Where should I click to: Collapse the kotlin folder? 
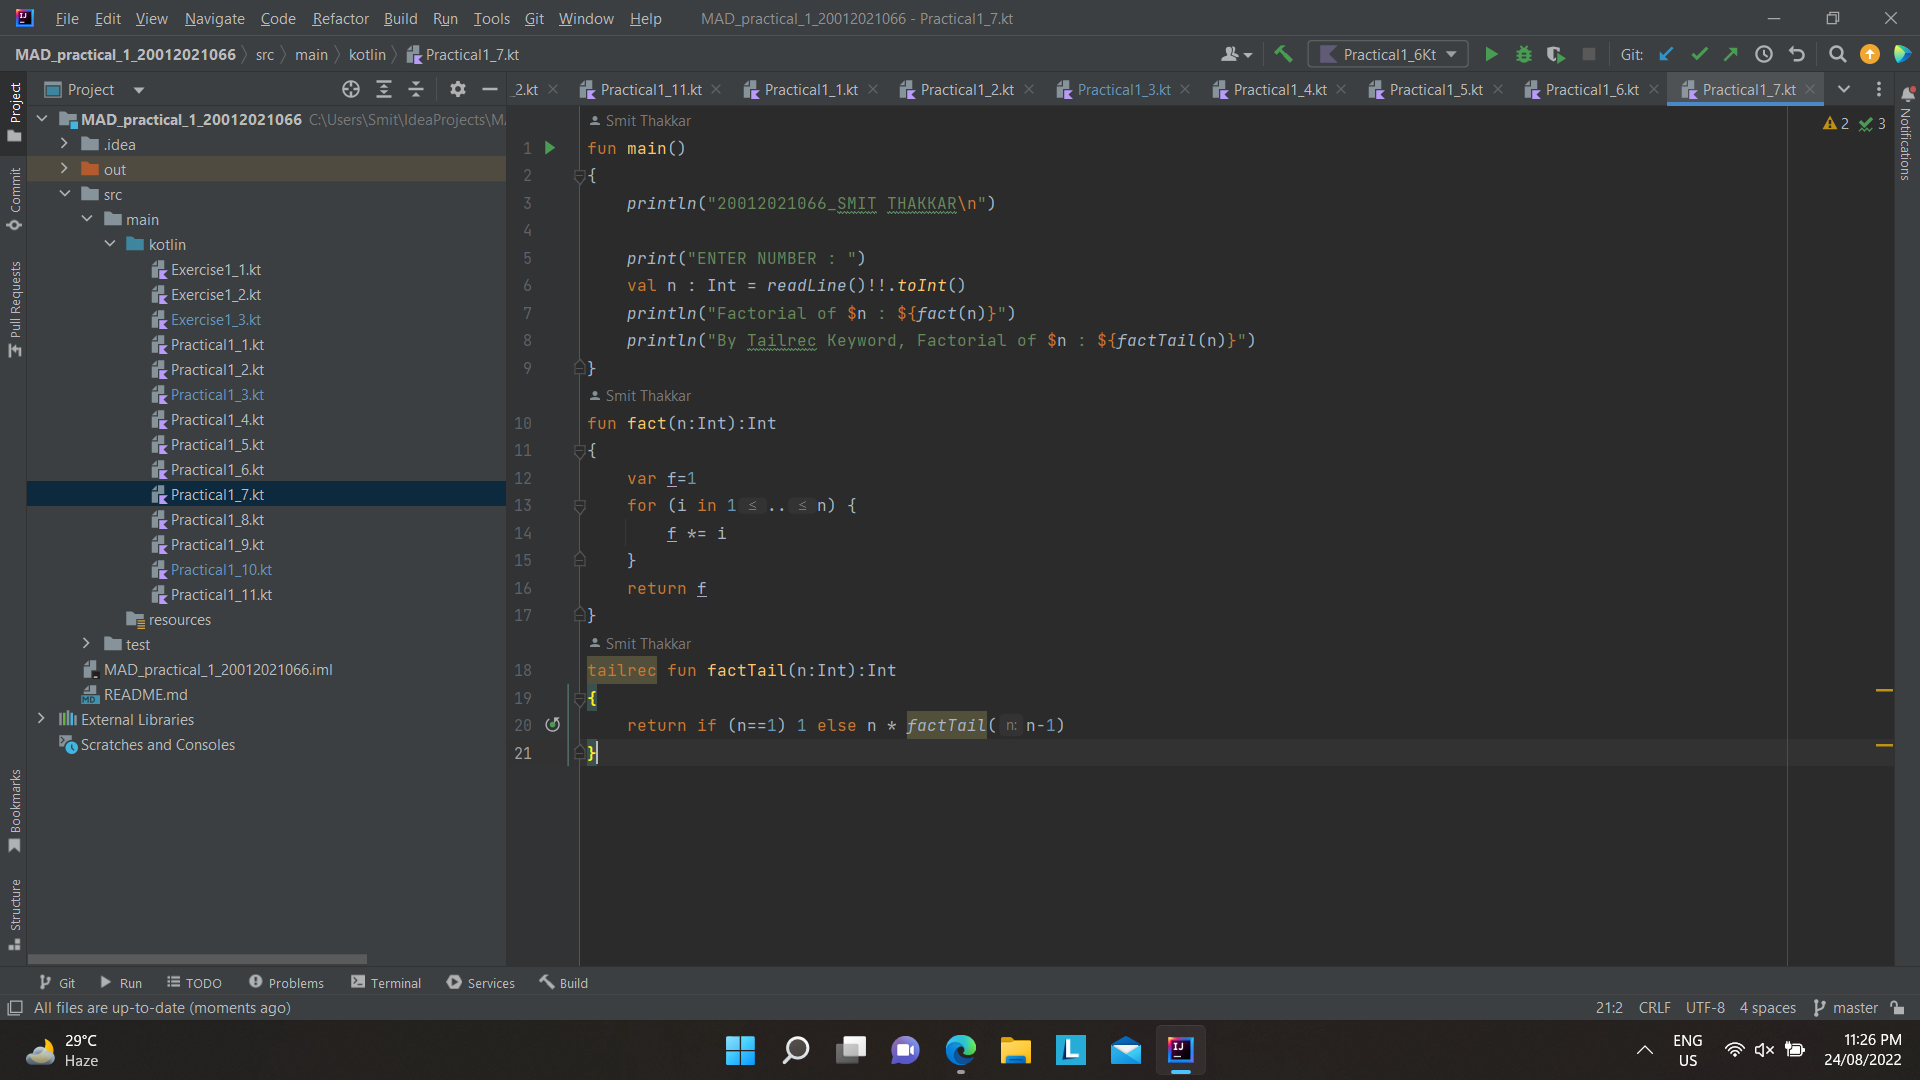point(110,244)
